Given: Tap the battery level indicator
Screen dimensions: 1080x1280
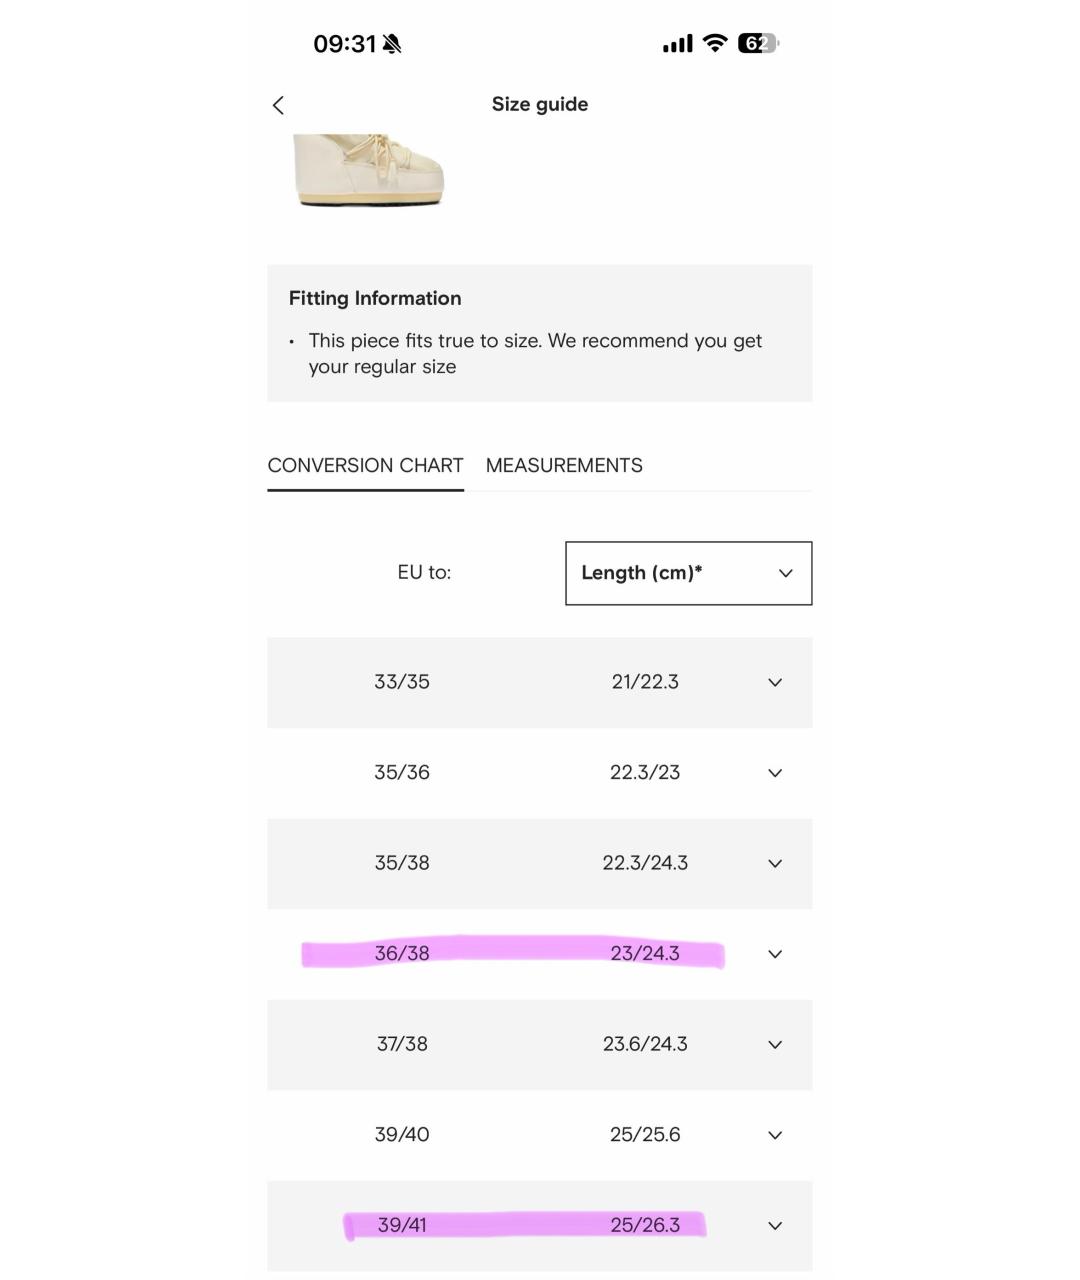Looking at the screenshot, I should 758,43.
